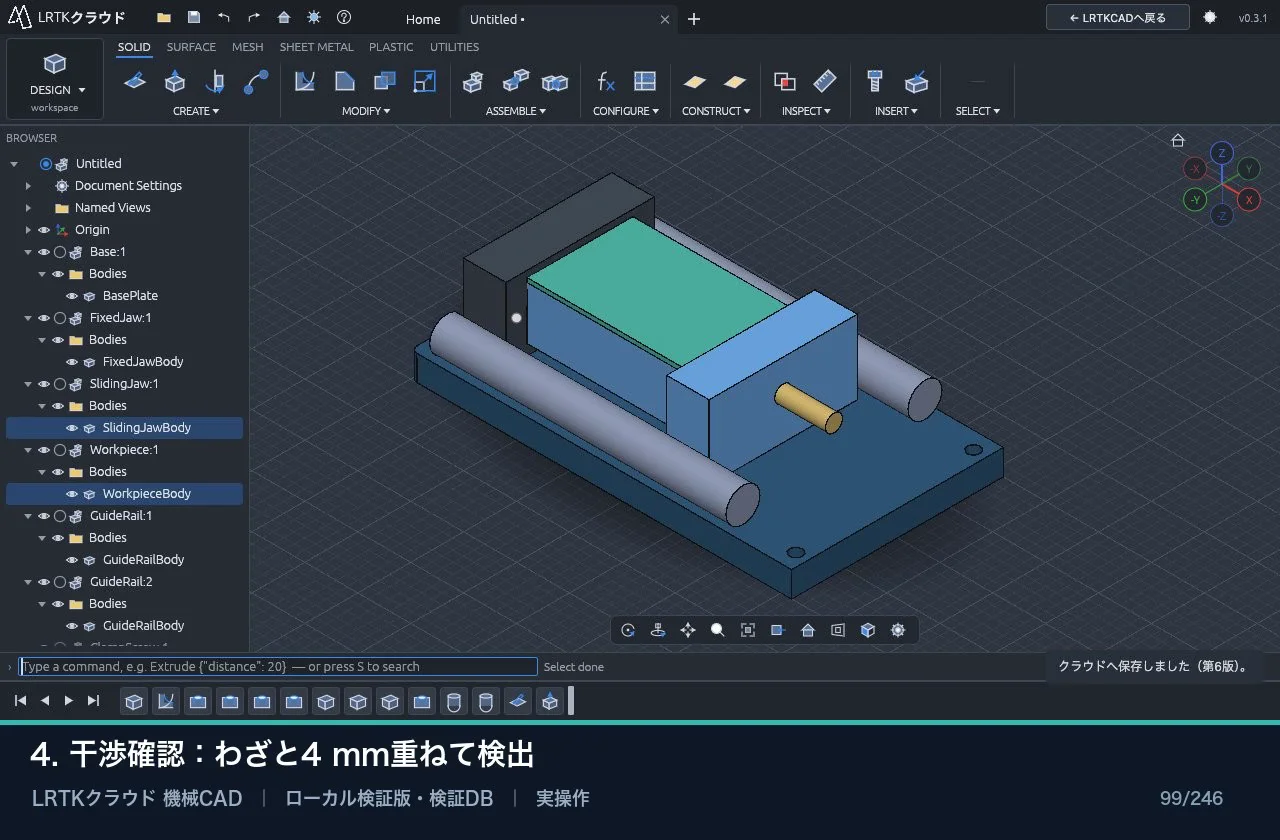Switch to the UTILITIES tab
Viewport: 1280px width, 840px height.
454,47
